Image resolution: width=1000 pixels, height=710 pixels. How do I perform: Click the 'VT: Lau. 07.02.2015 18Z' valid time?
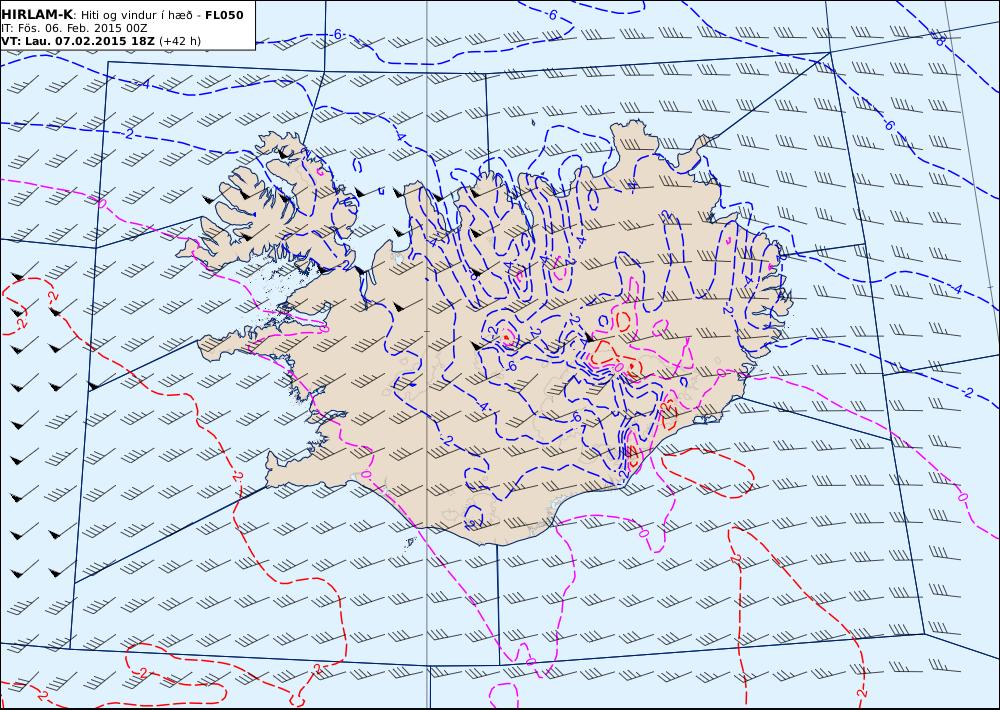point(78,41)
